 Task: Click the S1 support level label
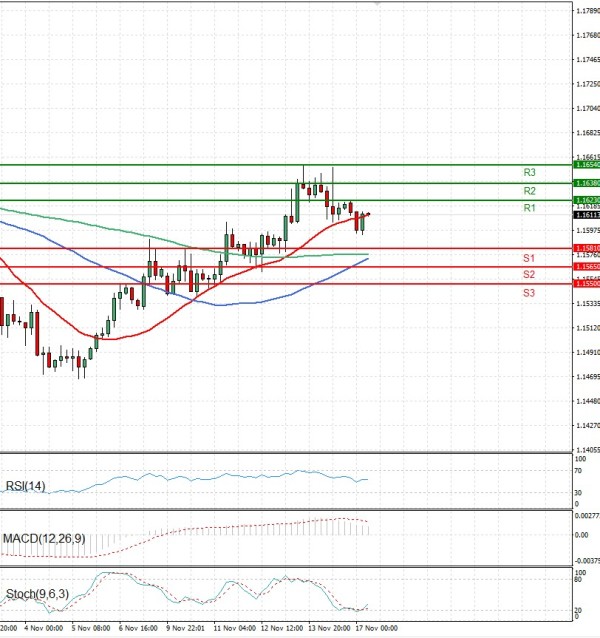pos(529,258)
